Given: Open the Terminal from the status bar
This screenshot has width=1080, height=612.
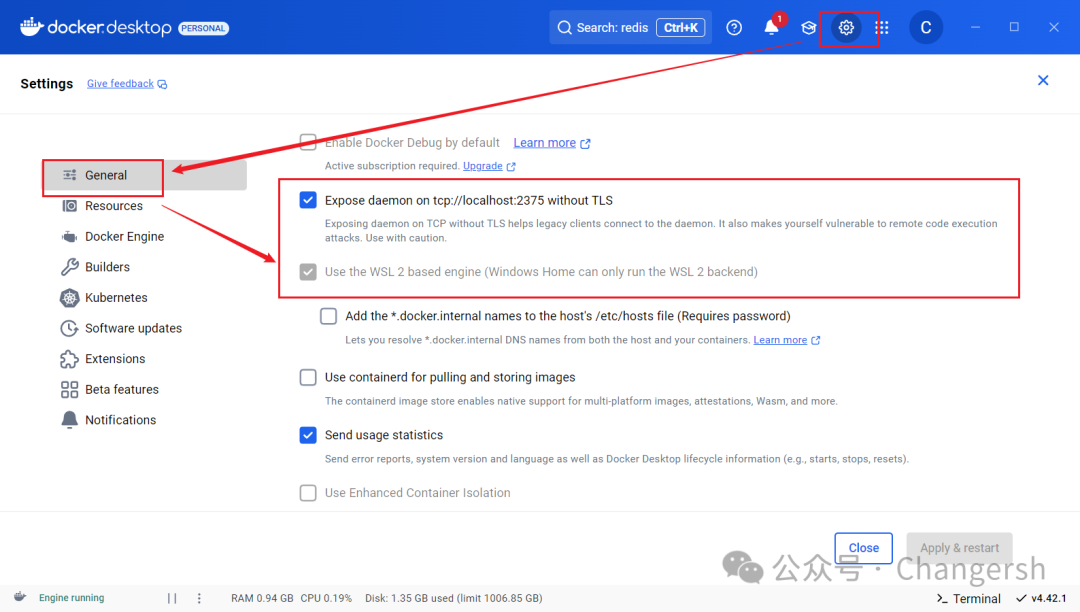Looking at the screenshot, I should (x=968, y=598).
